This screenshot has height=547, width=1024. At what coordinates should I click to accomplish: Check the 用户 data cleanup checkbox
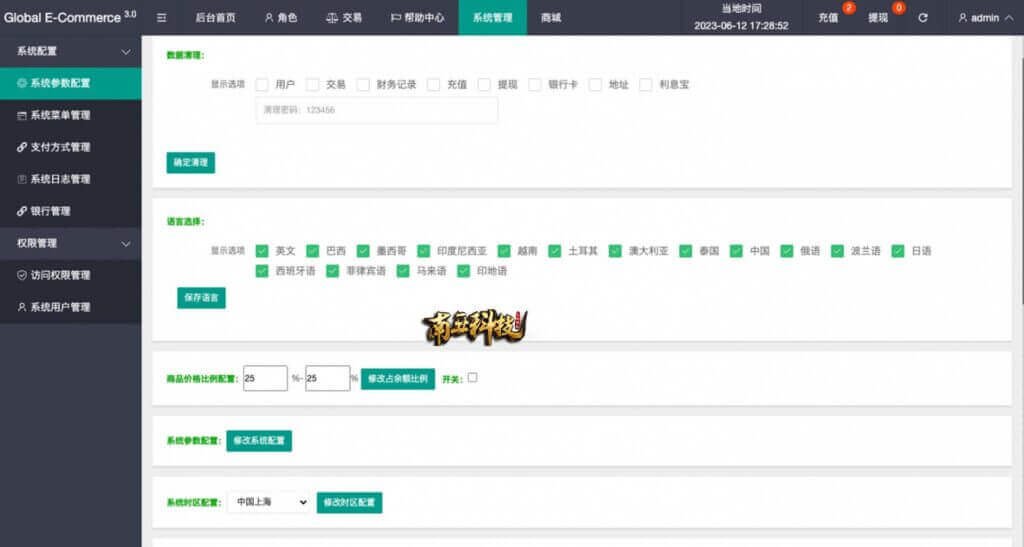coord(262,85)
